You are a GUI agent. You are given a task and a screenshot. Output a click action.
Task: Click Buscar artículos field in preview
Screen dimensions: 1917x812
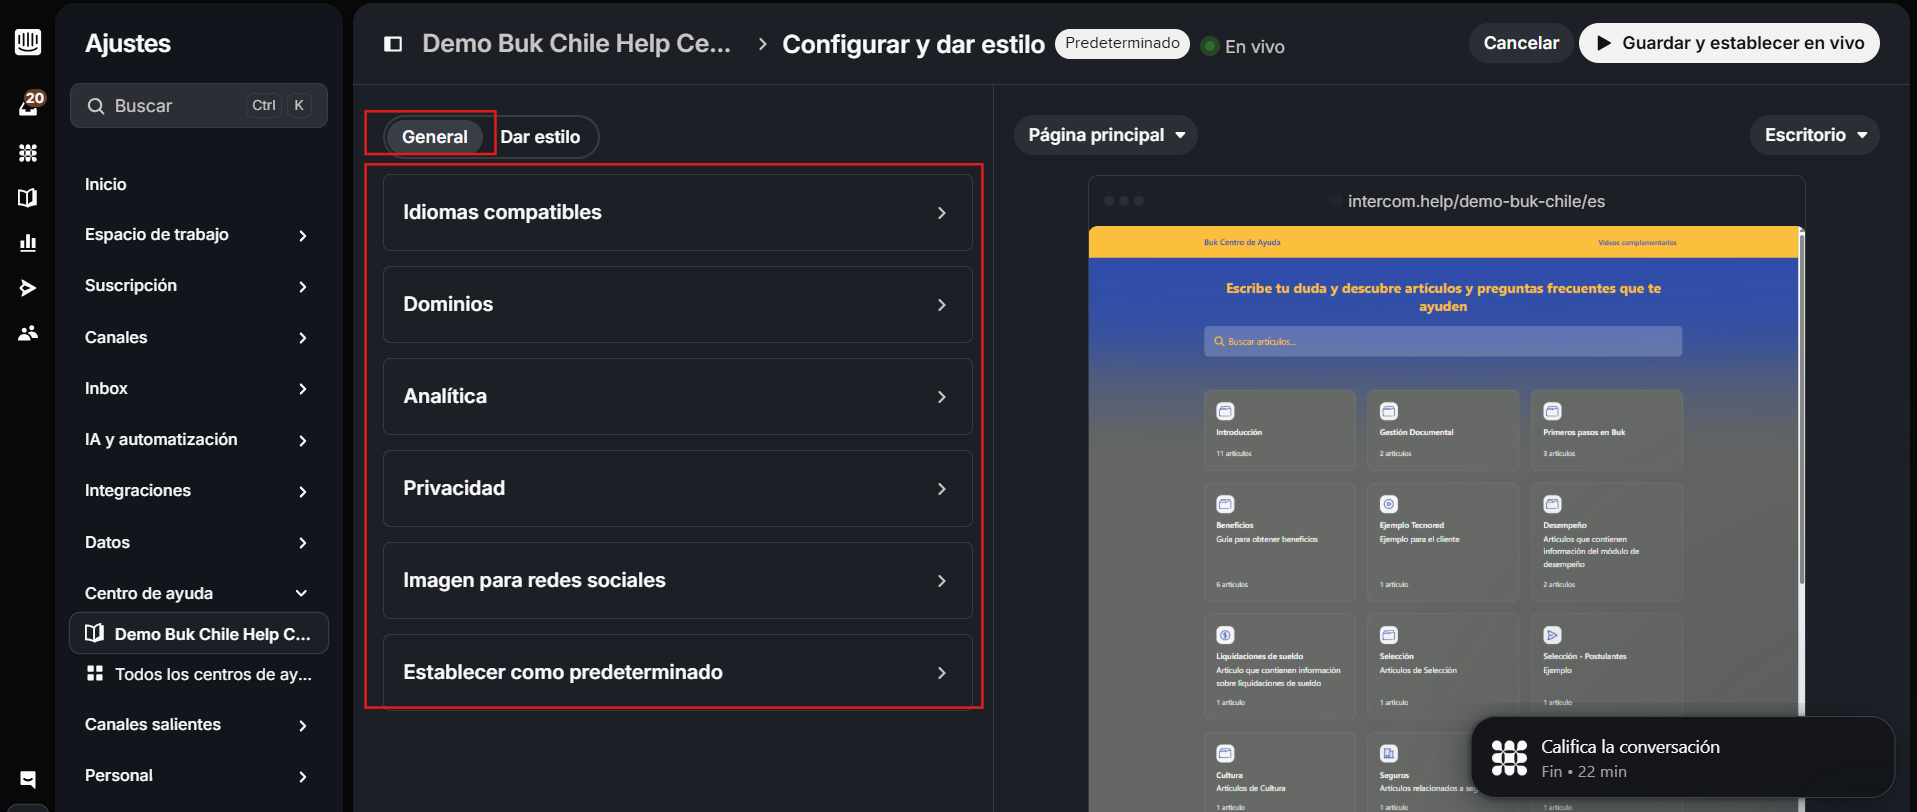1443,341
